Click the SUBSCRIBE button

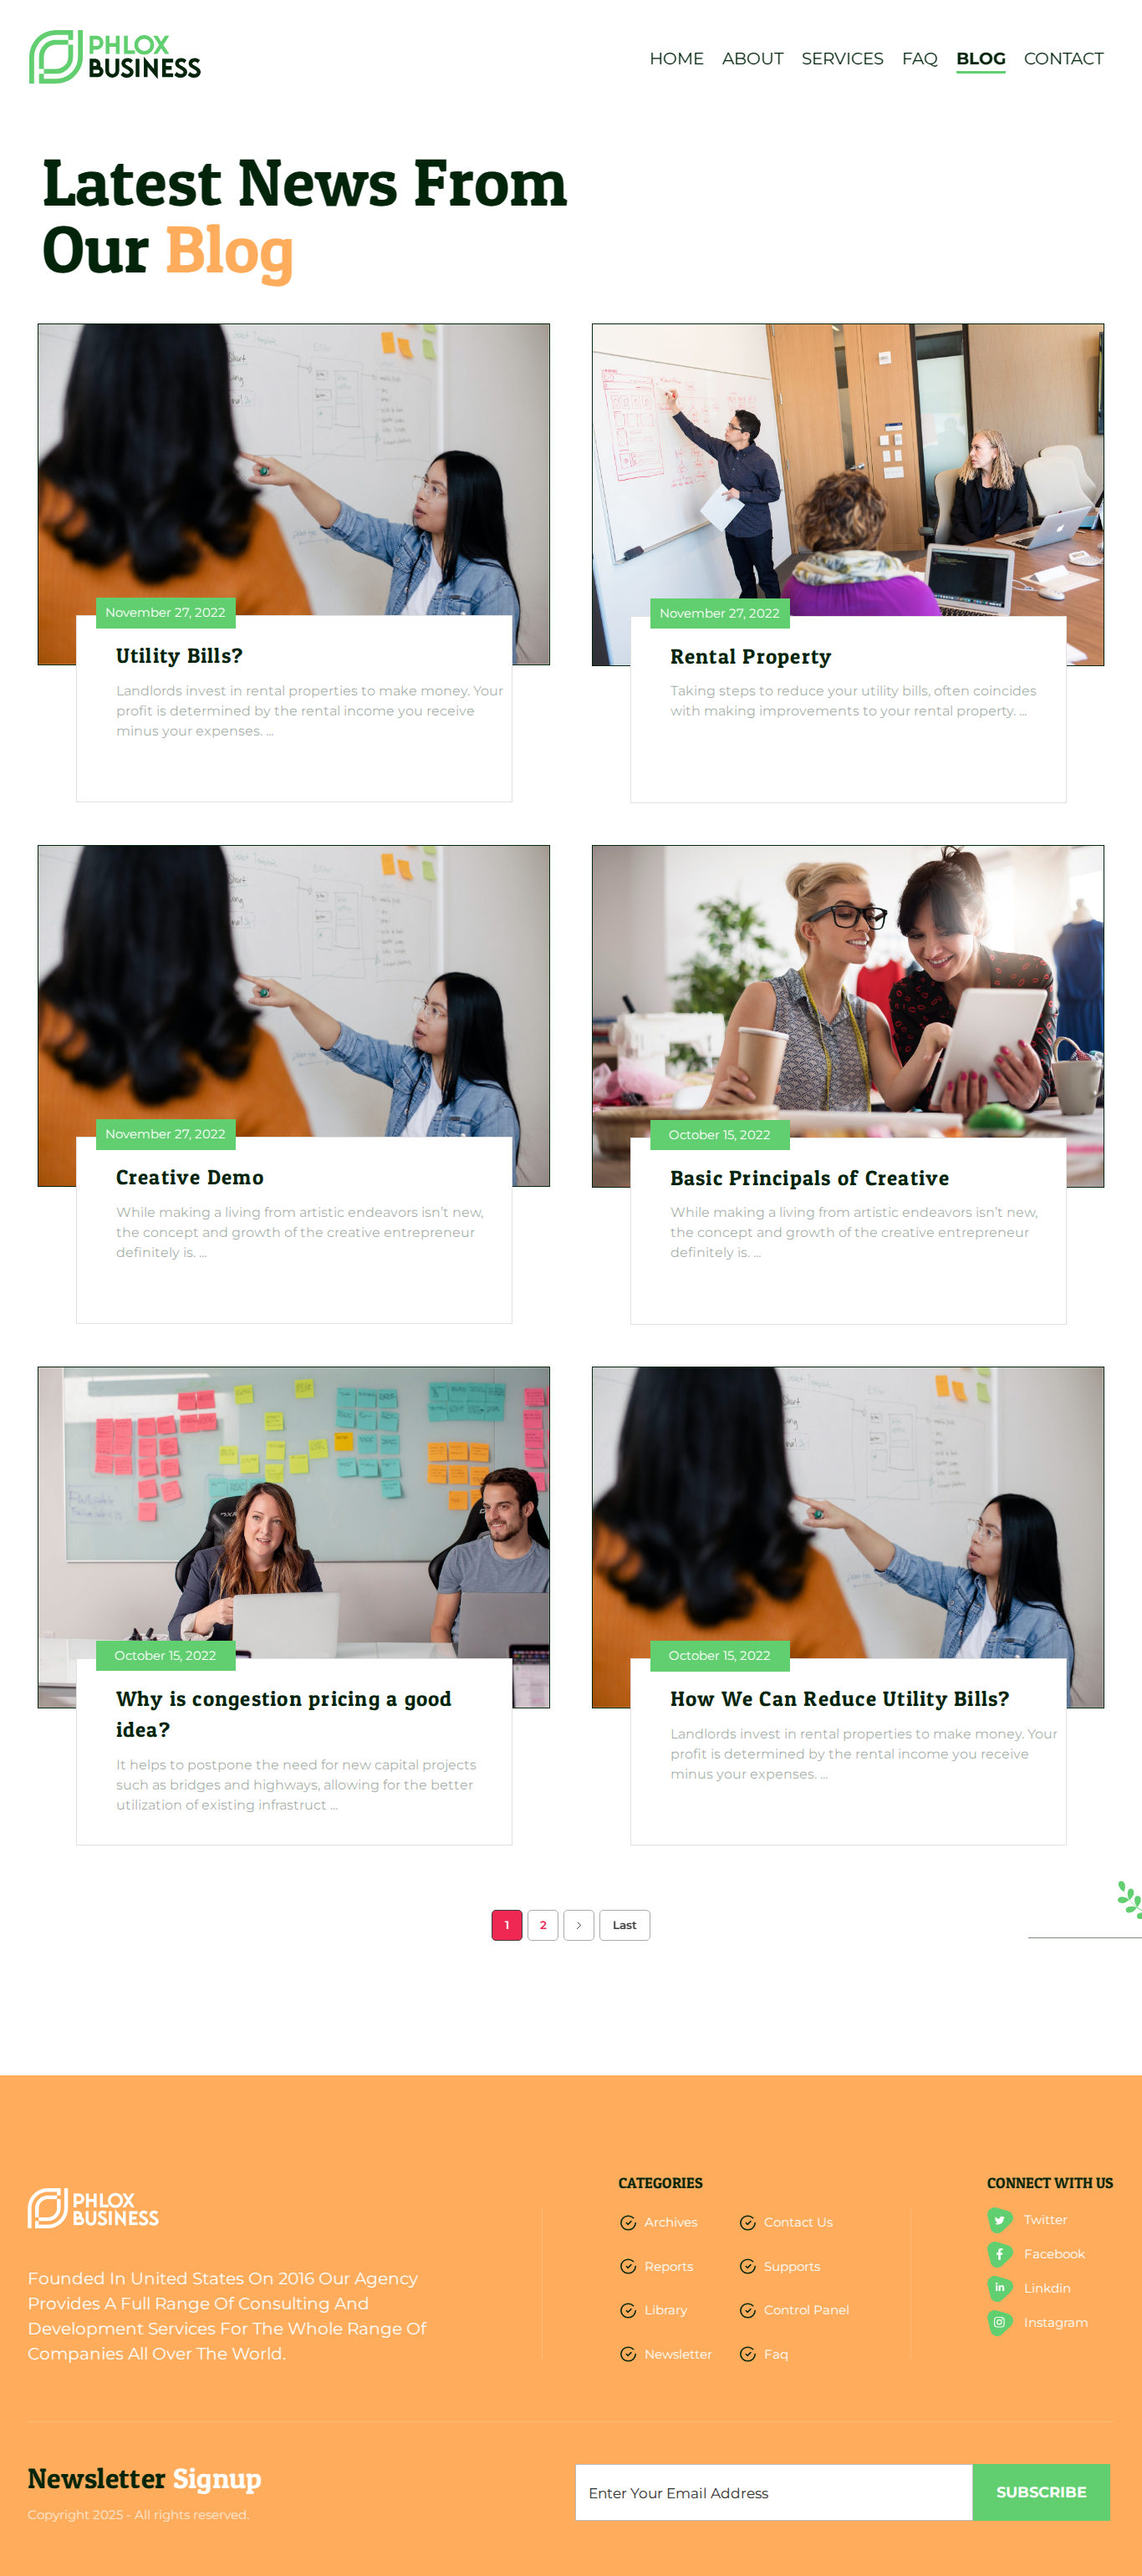(1041, 2493)
